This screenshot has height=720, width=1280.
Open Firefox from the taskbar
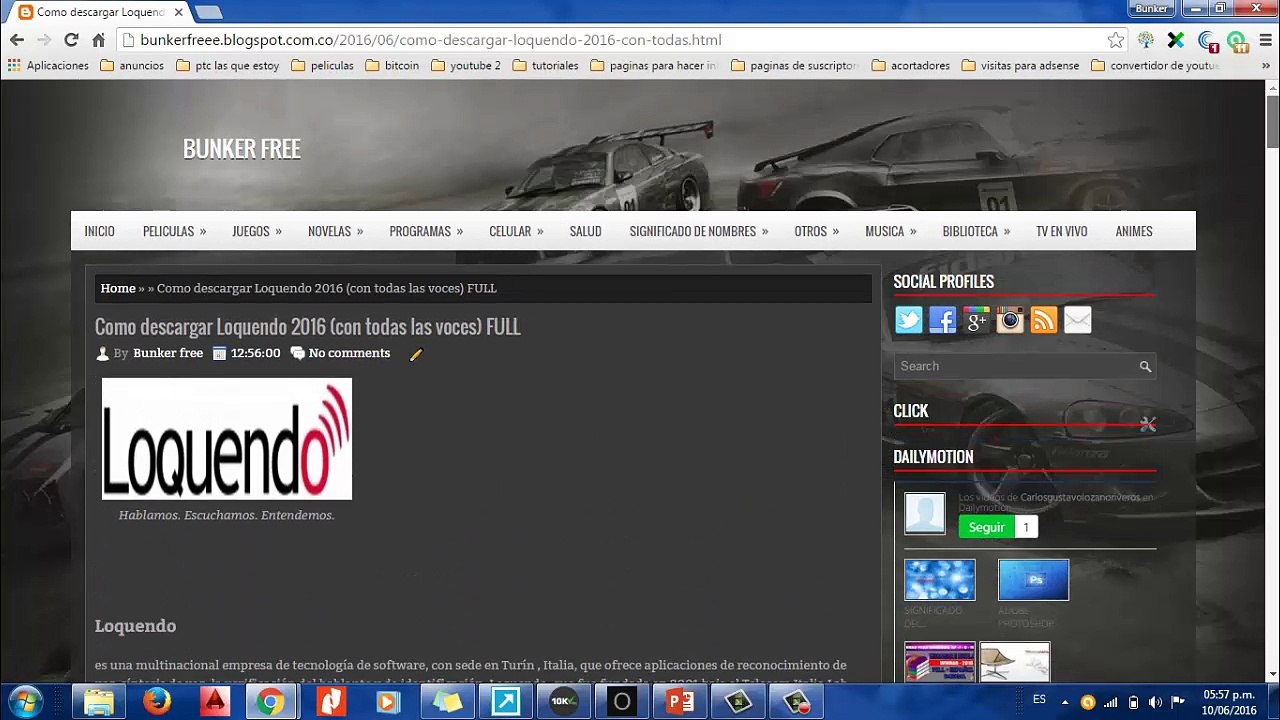pyautogui.click(x=157, y=702)
